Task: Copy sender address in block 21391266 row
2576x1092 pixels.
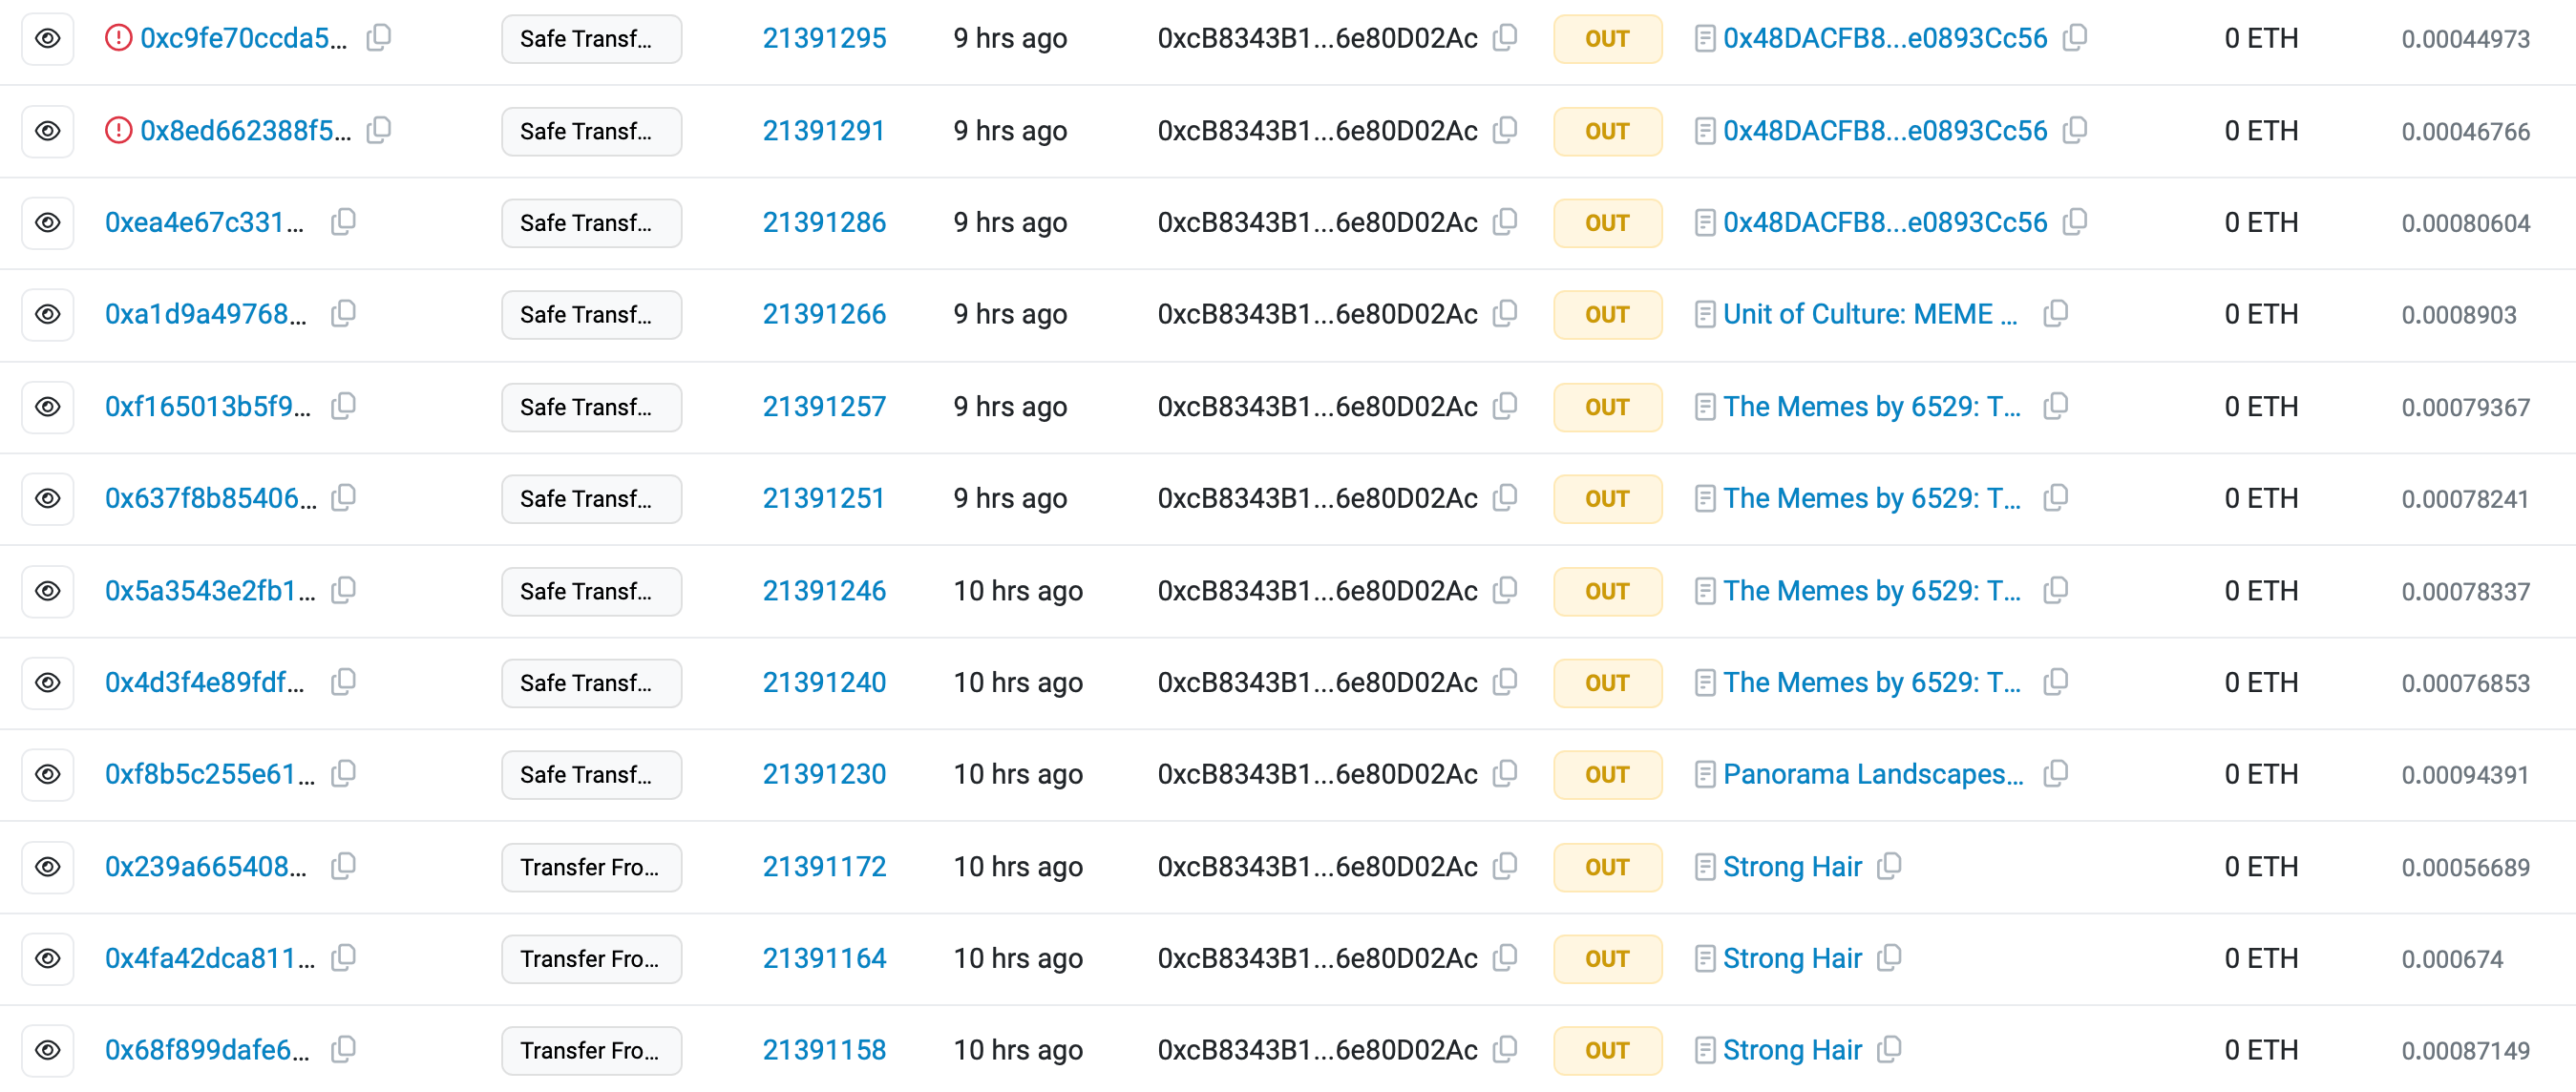Action: tap(1504, 314)
